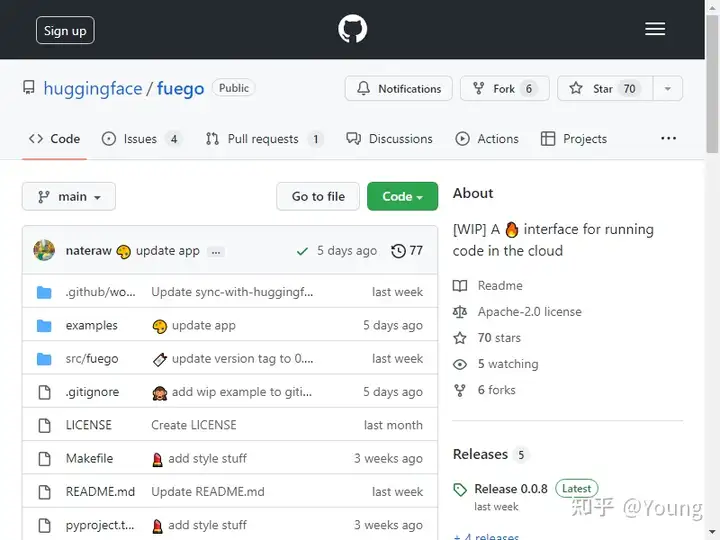Screen dimensions: 720x540
Task: Show more repository tabs via ellipsis
Action: pyautogui.click(x=668, y=138)
